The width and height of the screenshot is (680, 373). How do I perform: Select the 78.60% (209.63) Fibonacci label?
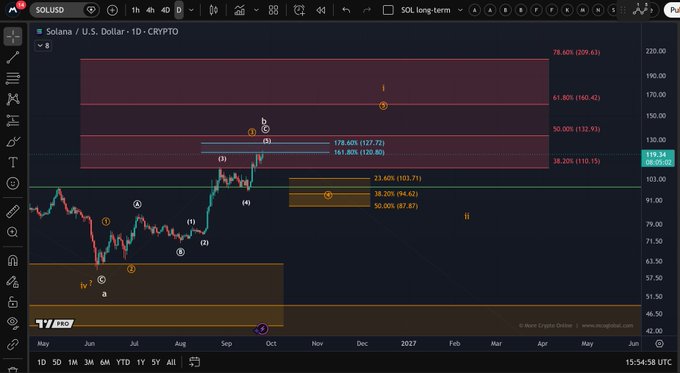click(576, 52)
